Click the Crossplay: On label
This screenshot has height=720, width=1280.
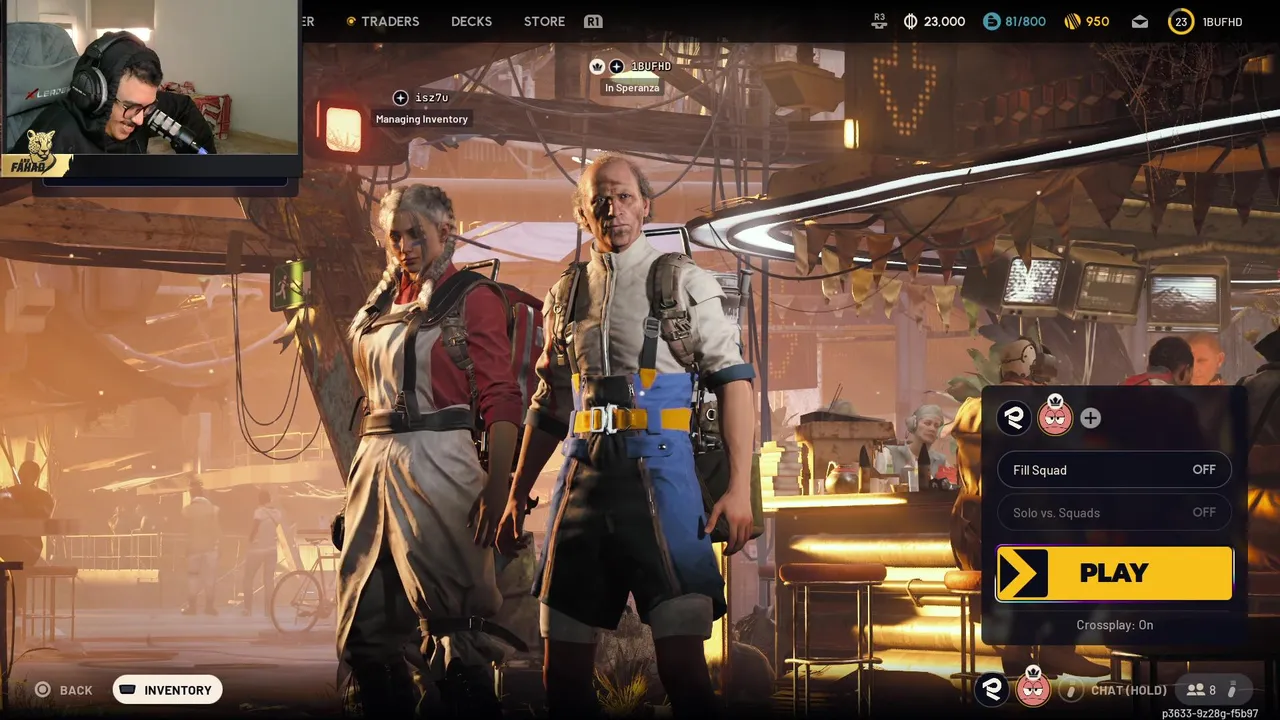click(x=1114, y=625)
